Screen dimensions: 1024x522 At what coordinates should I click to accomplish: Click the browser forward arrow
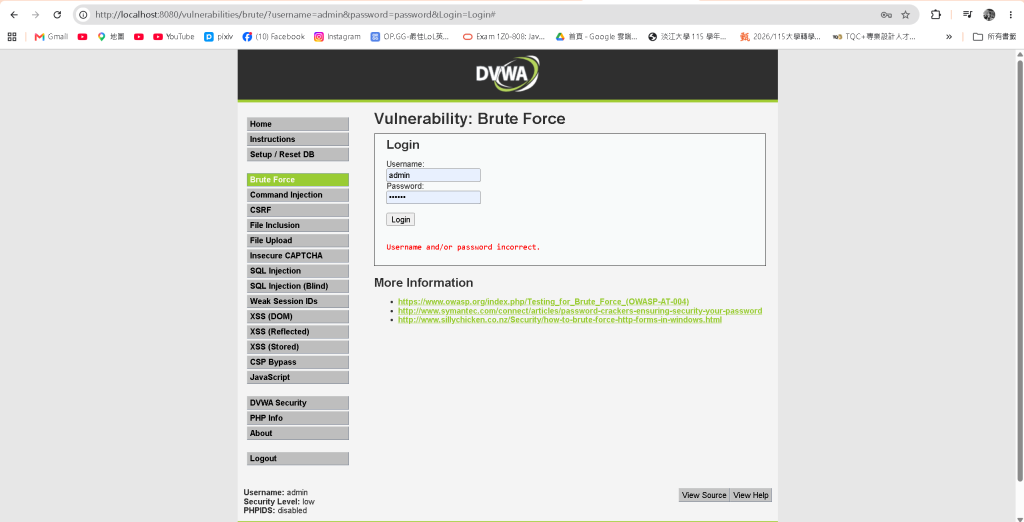35,14
